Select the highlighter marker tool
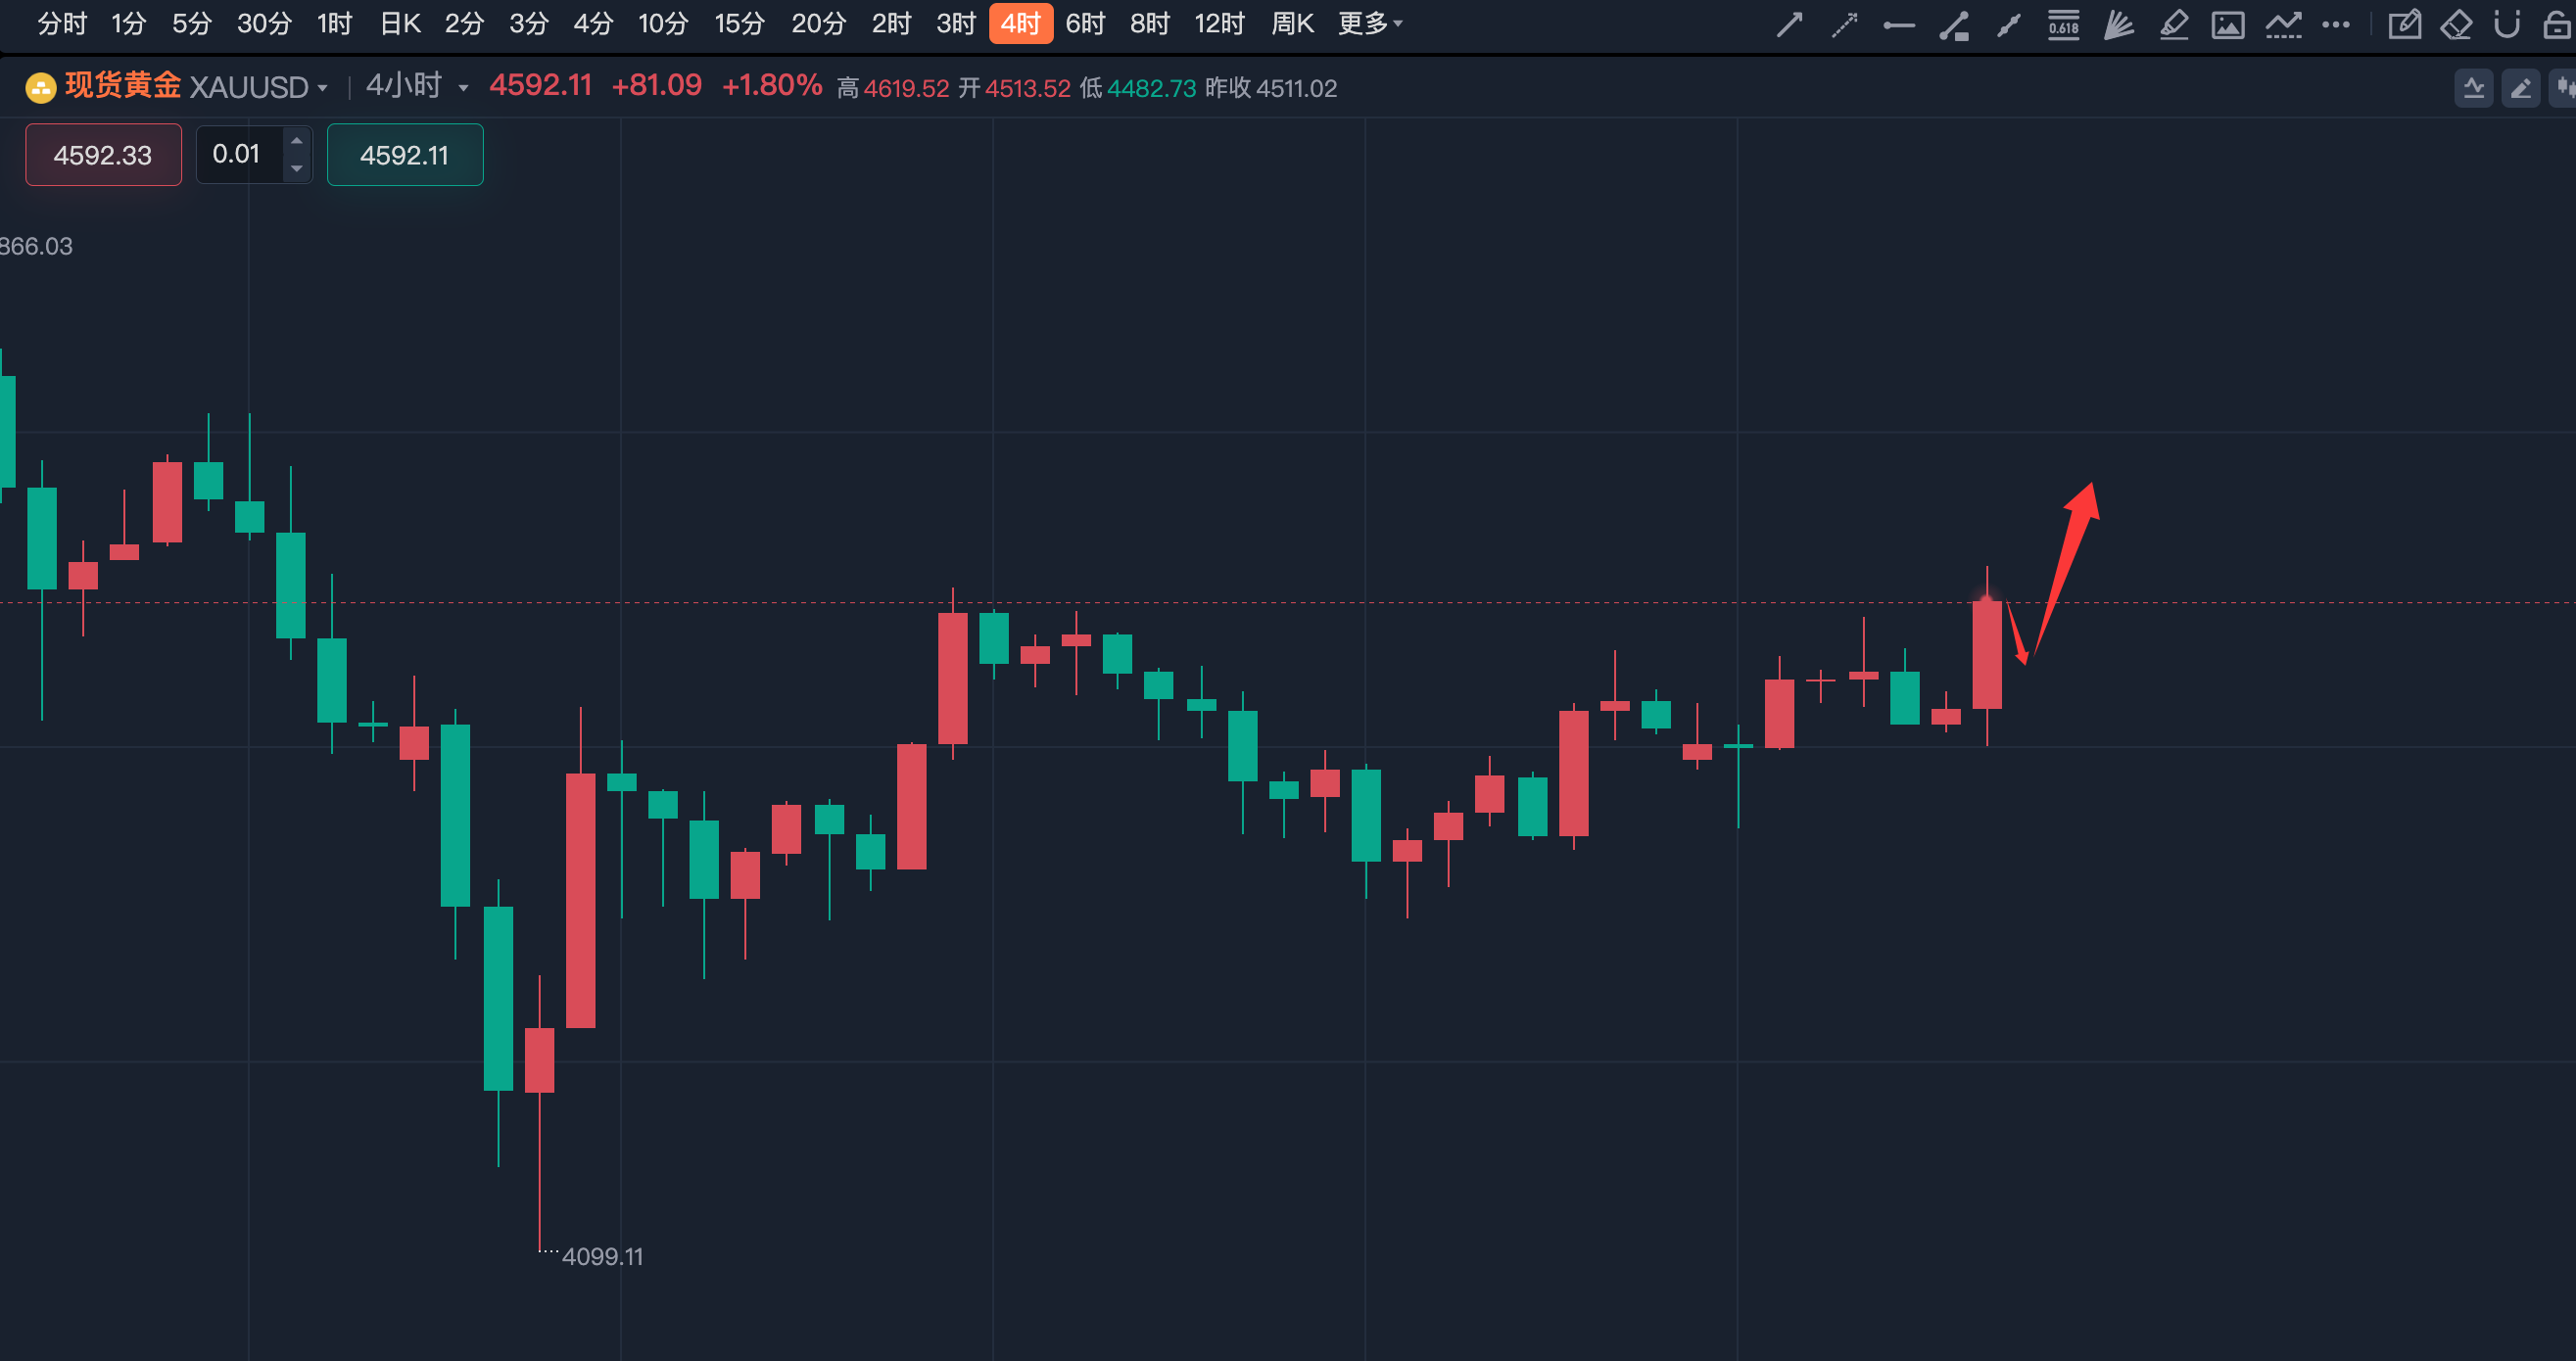This screenshot has height=1361, width=2576. [x=2173, y=24]
